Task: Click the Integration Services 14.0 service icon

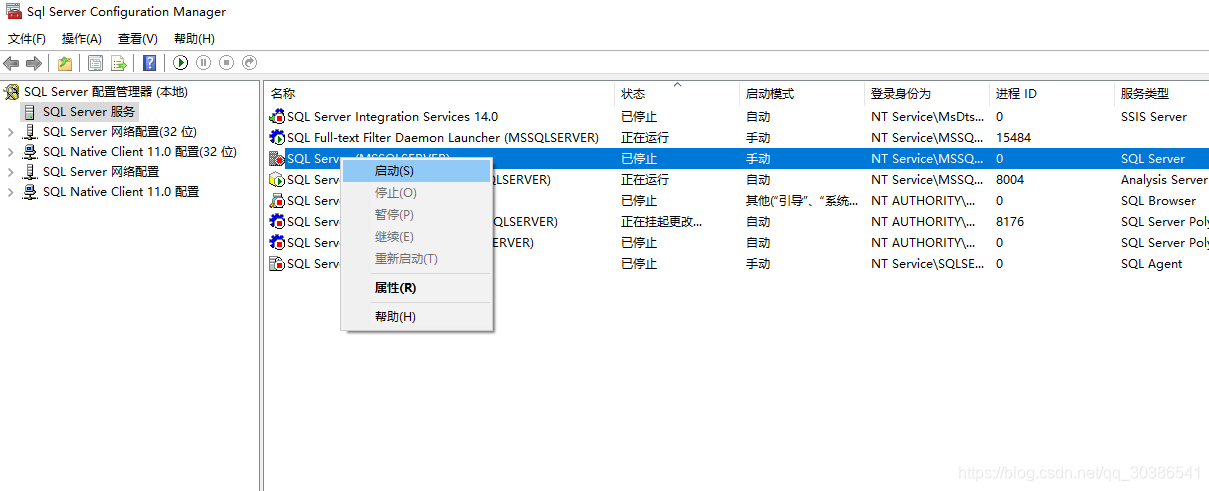Action: tap(277, 117)
